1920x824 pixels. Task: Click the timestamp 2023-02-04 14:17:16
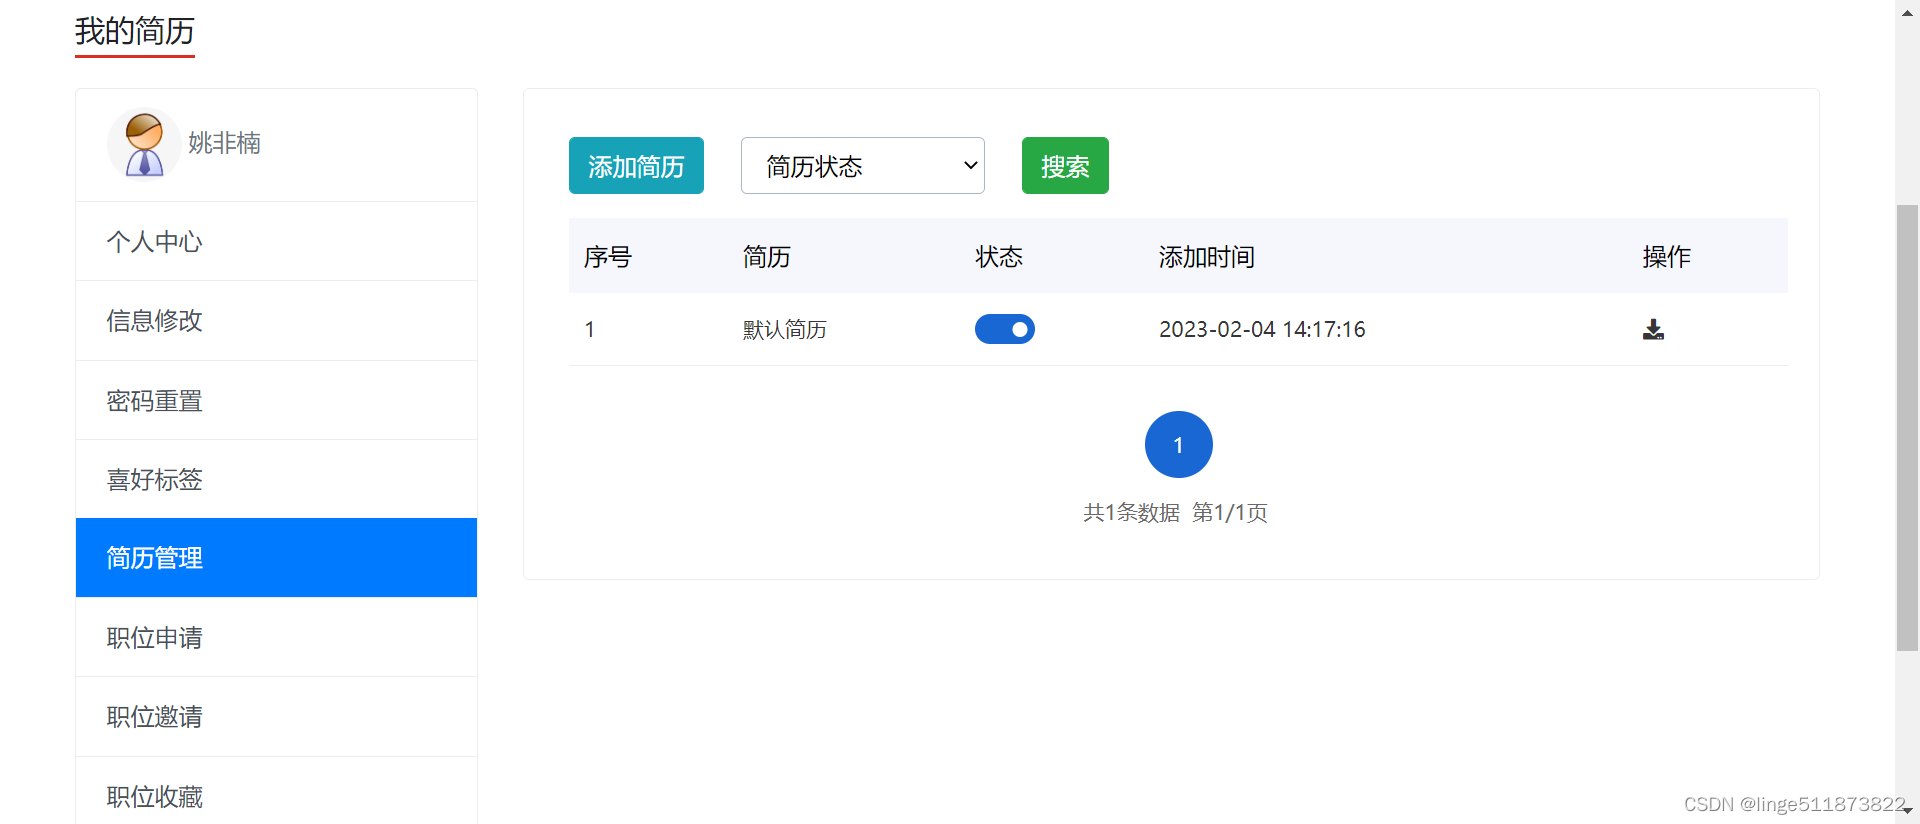(x=1262, y=330)
